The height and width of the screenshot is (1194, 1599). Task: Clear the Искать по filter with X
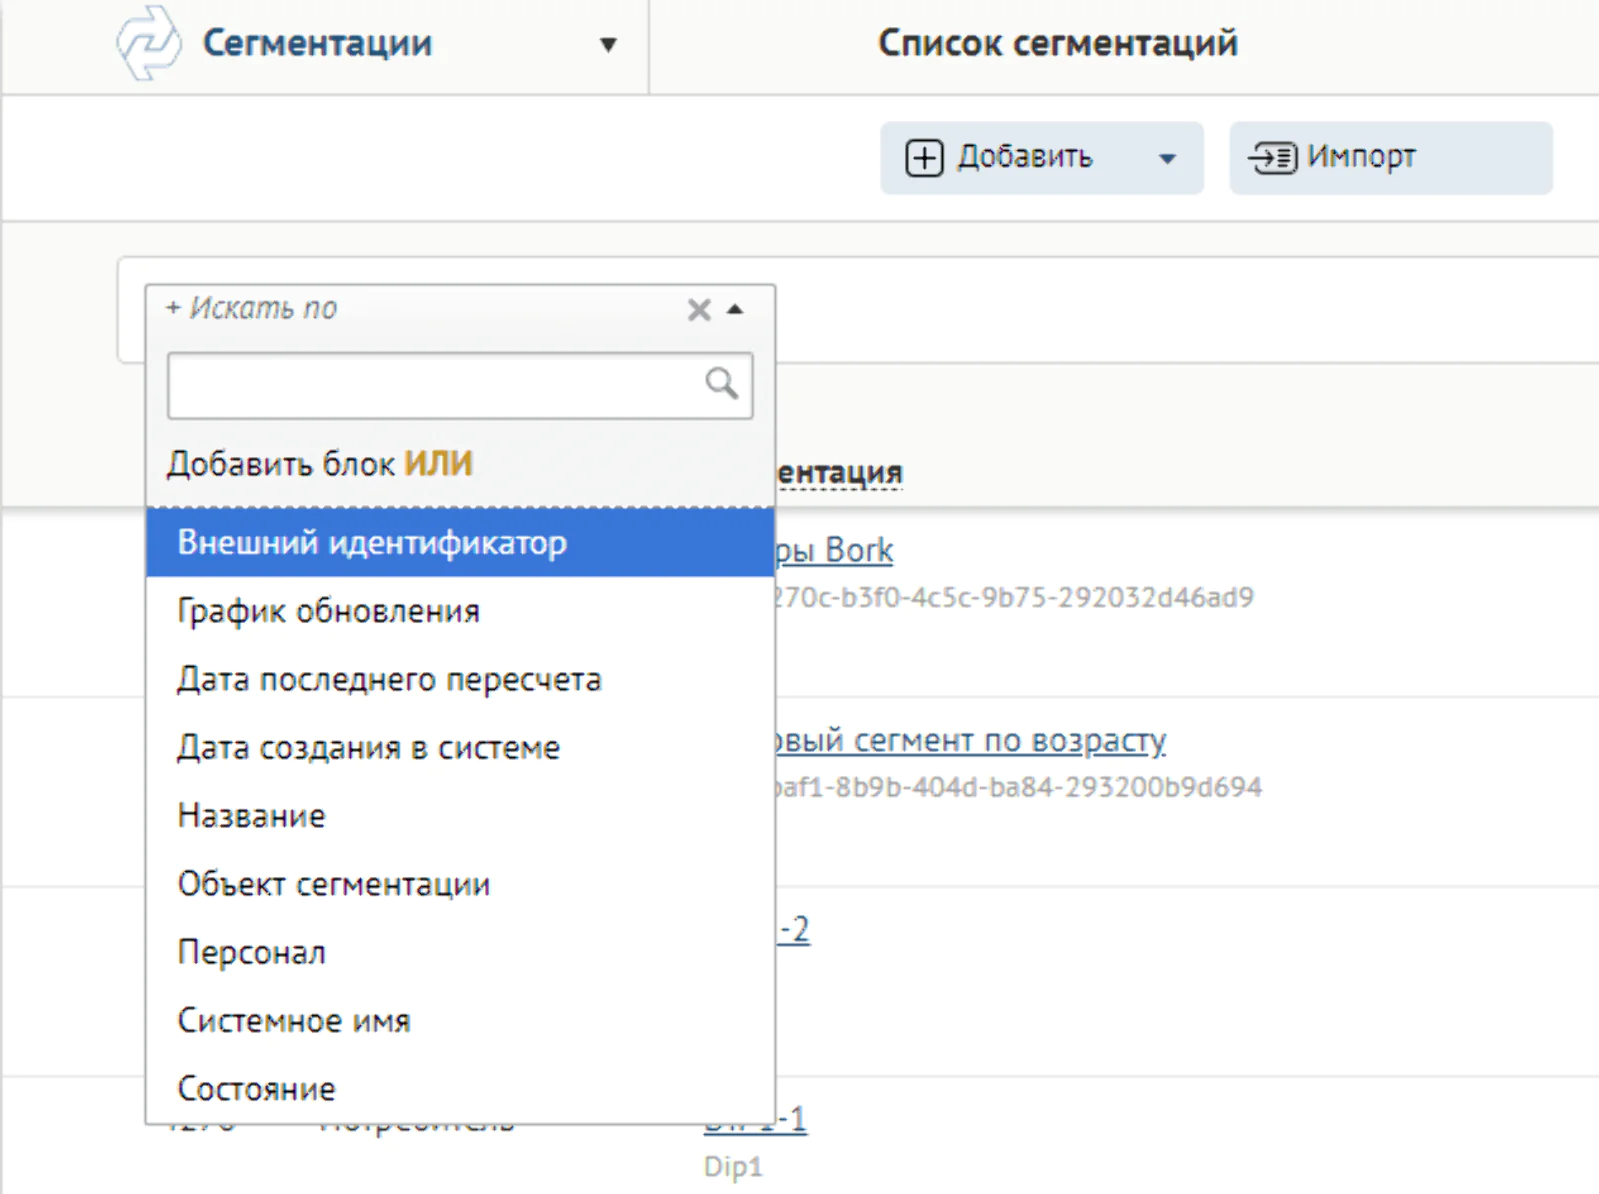coord(699,310)
